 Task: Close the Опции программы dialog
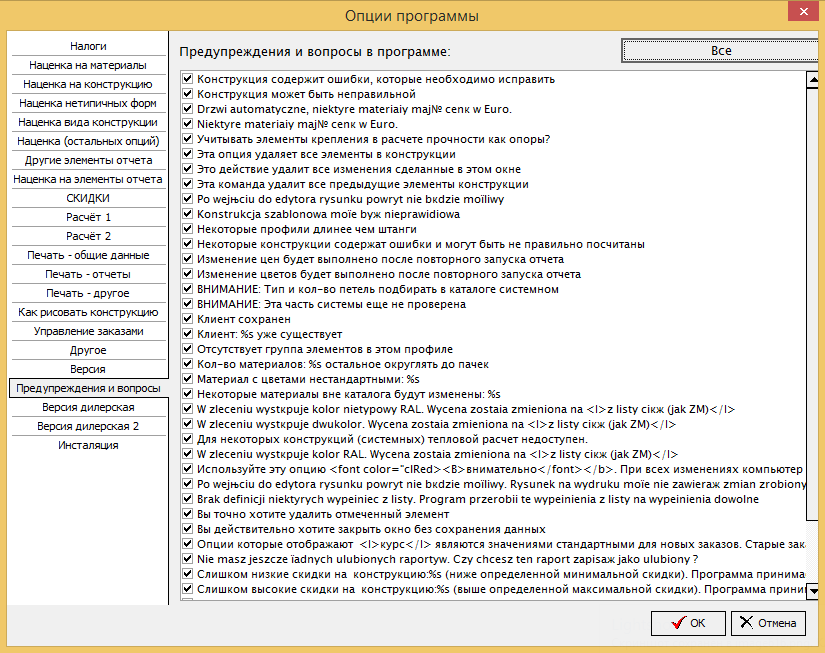pyautogui.click(x=803, y=11)
